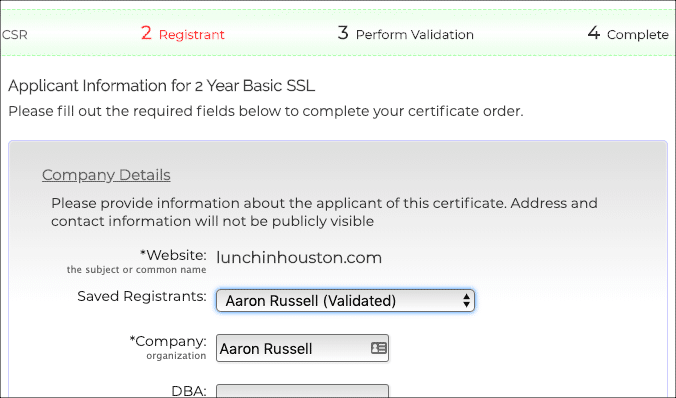
Task: Click the DBA field label
Action: [189, 391]
